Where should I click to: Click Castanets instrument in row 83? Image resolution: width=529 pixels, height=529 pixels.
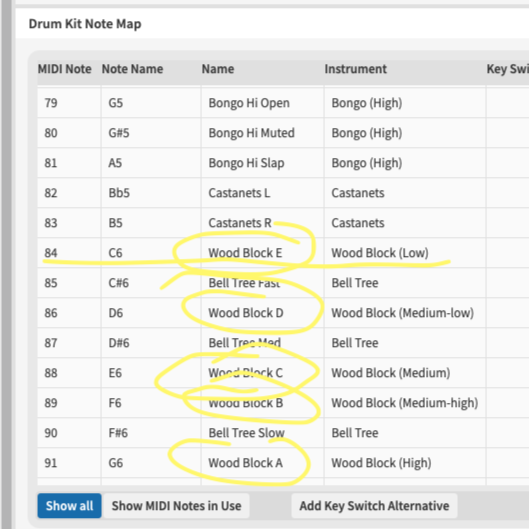pos(405,223)
